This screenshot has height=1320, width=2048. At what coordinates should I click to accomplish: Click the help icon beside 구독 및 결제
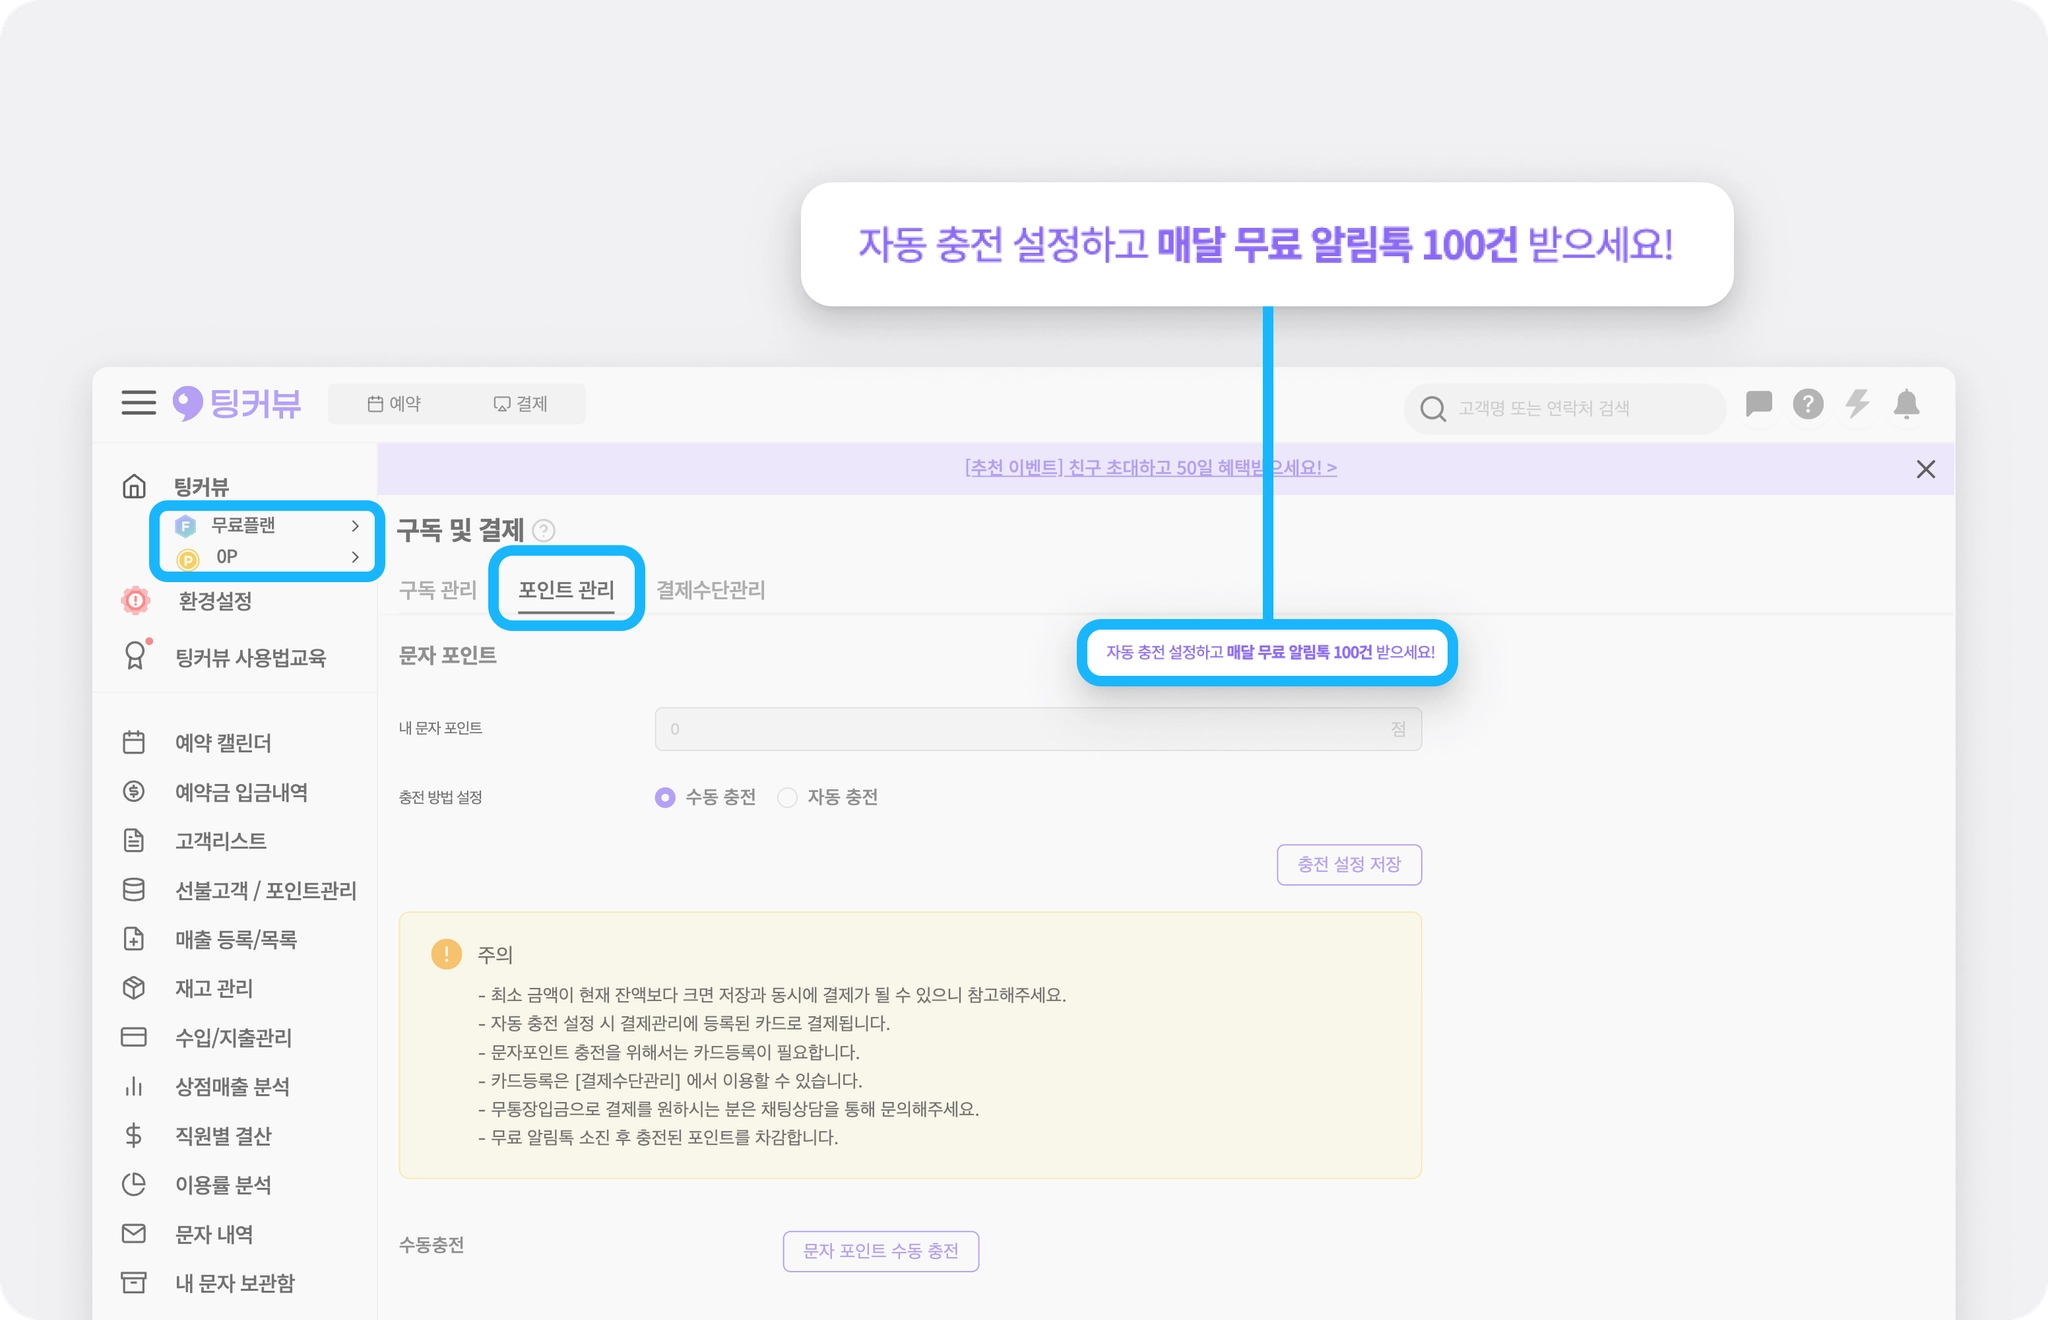544,530
